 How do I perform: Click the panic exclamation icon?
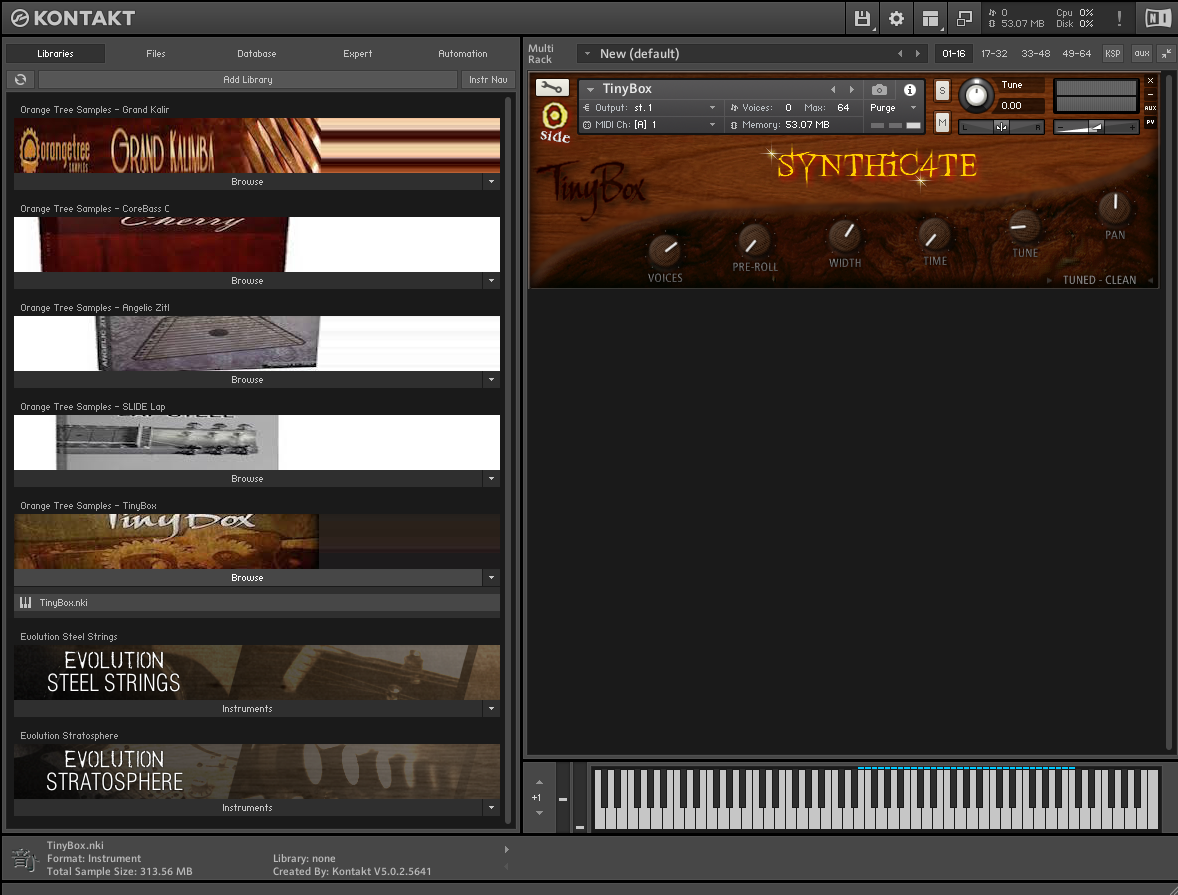coord(1119,18)
